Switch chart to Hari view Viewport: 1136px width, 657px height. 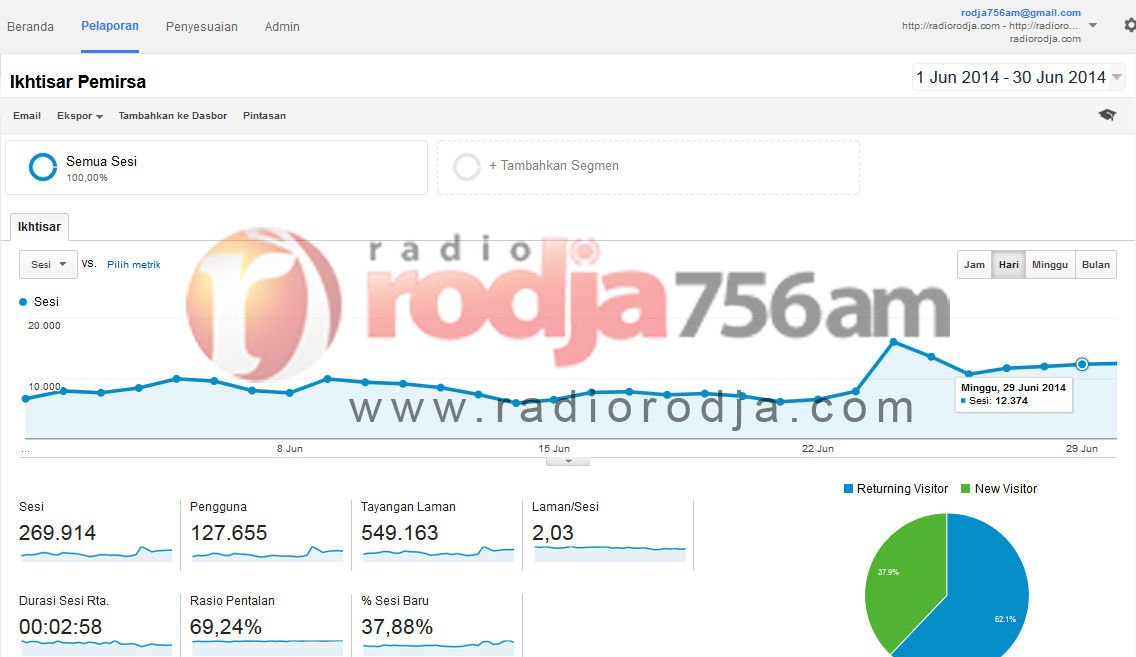point(1008,264)
